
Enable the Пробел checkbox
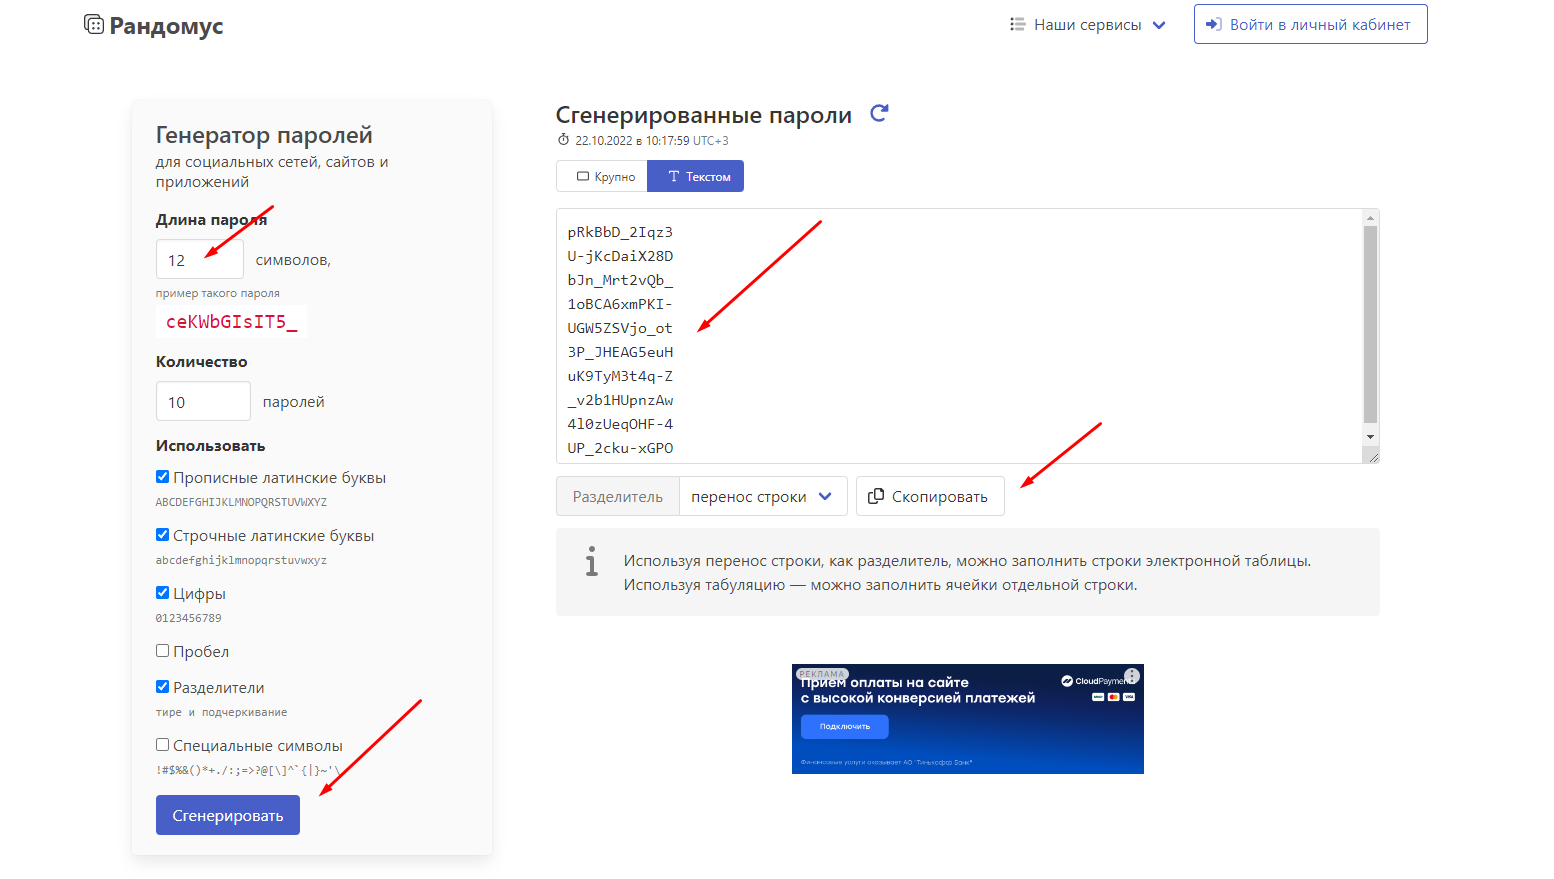162,650
